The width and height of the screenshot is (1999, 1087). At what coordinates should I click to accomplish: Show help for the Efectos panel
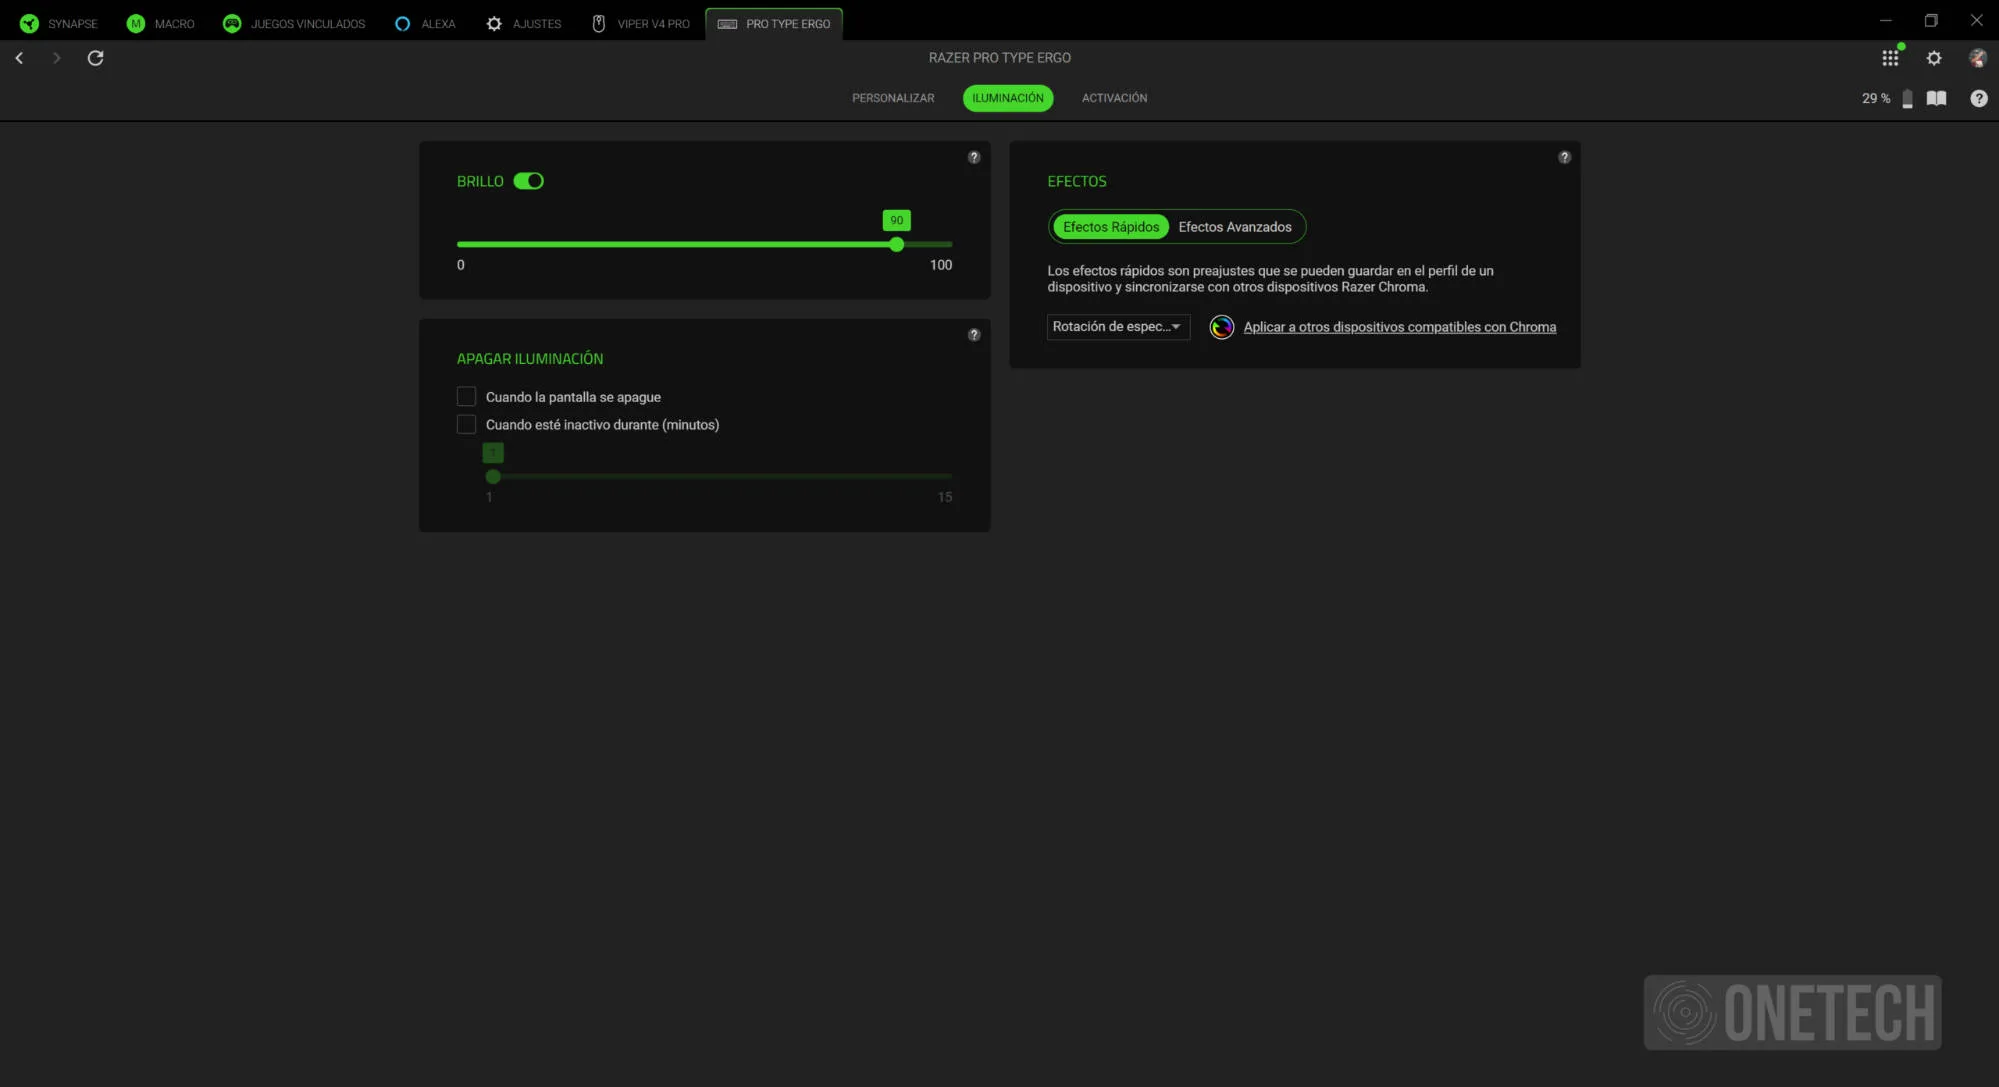1564,157
